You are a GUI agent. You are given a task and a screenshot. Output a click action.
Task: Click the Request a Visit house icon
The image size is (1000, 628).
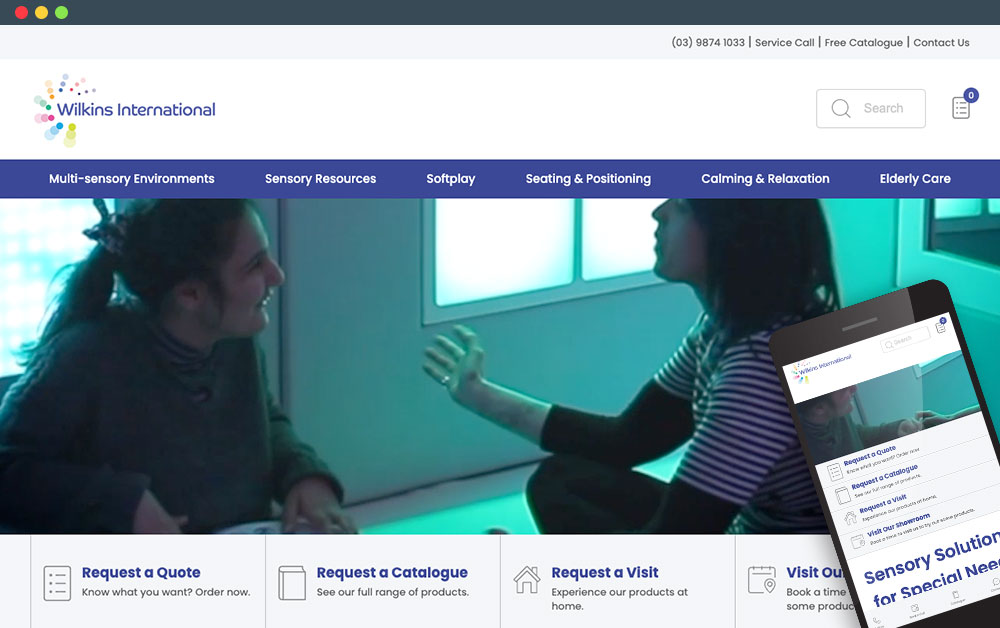pyautogui.click(x=527, y=580)
